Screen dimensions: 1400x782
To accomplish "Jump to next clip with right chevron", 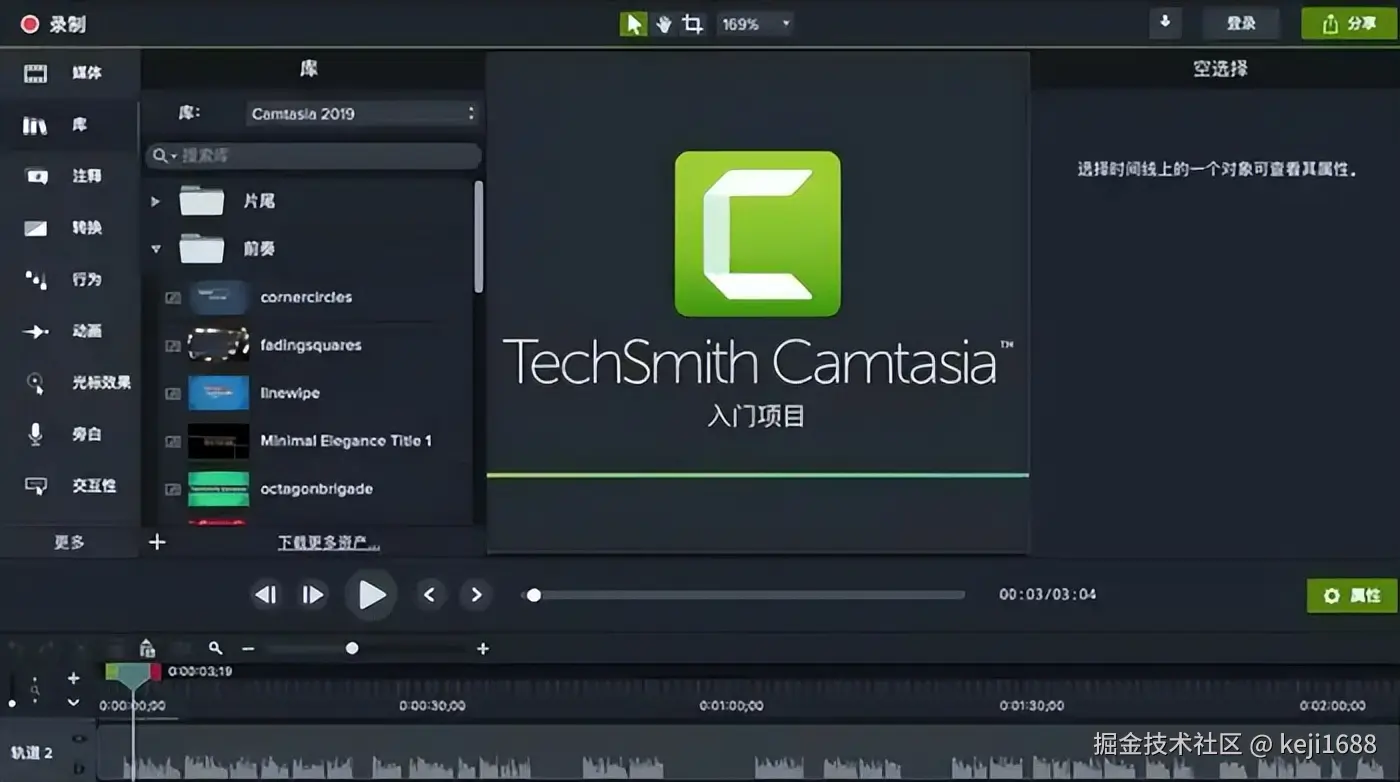I will (x=476, y=595).
